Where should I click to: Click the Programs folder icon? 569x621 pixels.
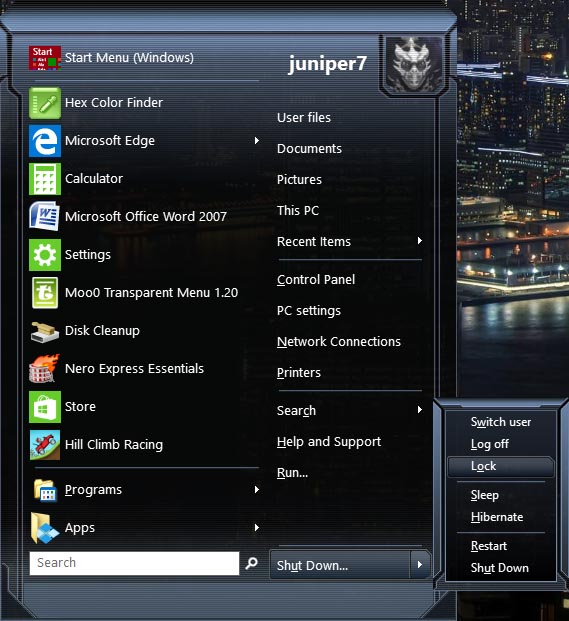[45, 490]
